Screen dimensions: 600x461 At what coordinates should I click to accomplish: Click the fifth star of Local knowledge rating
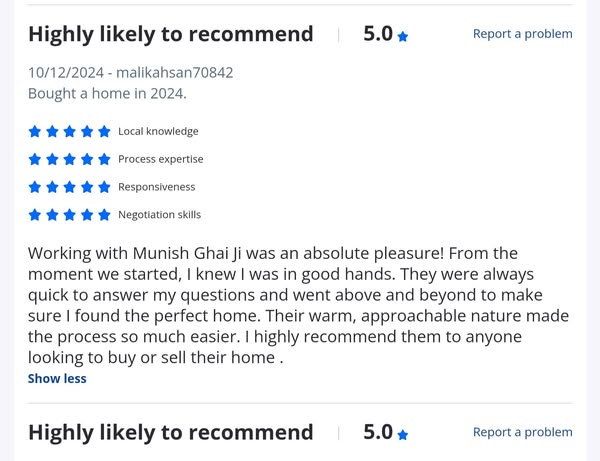tap(104, 131)
